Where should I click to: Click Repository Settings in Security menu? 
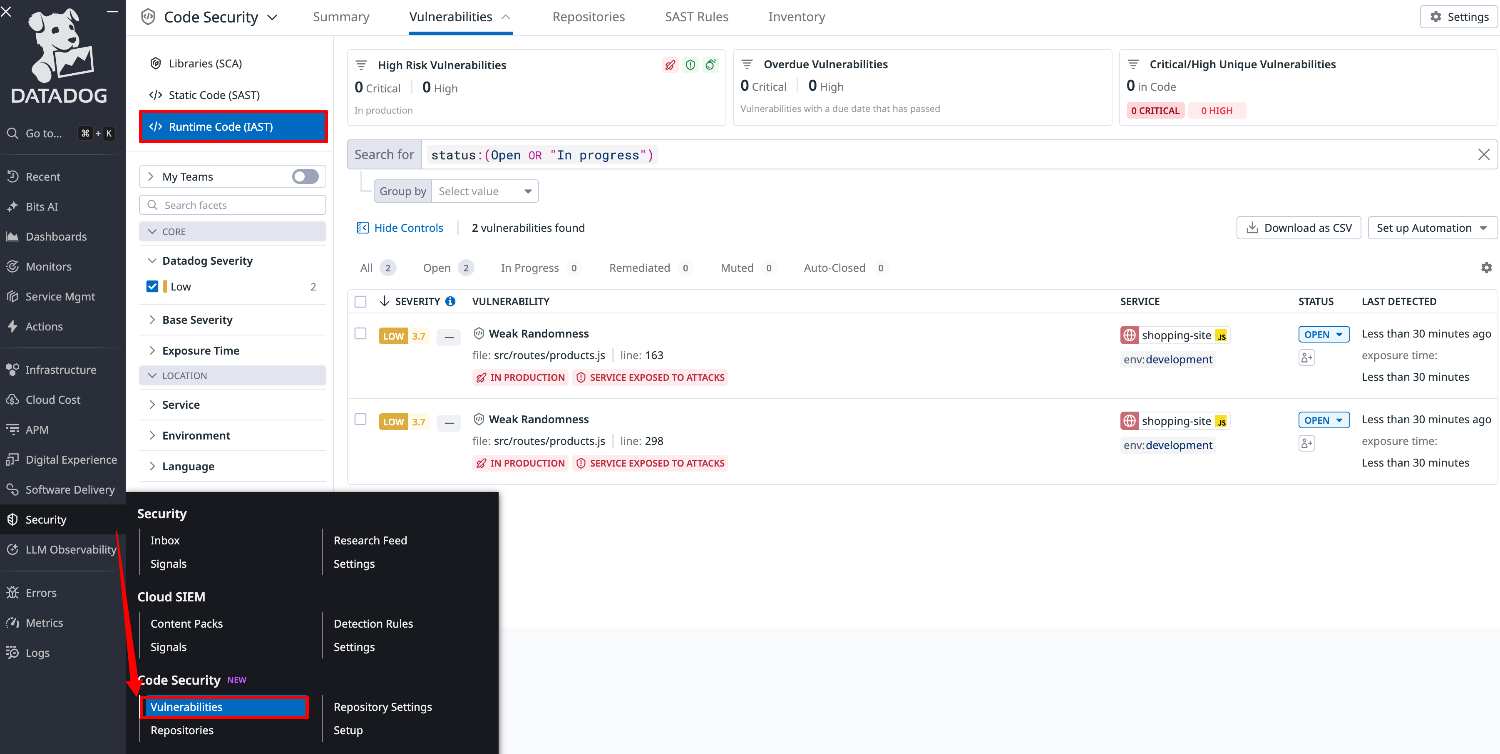[383, 707]
